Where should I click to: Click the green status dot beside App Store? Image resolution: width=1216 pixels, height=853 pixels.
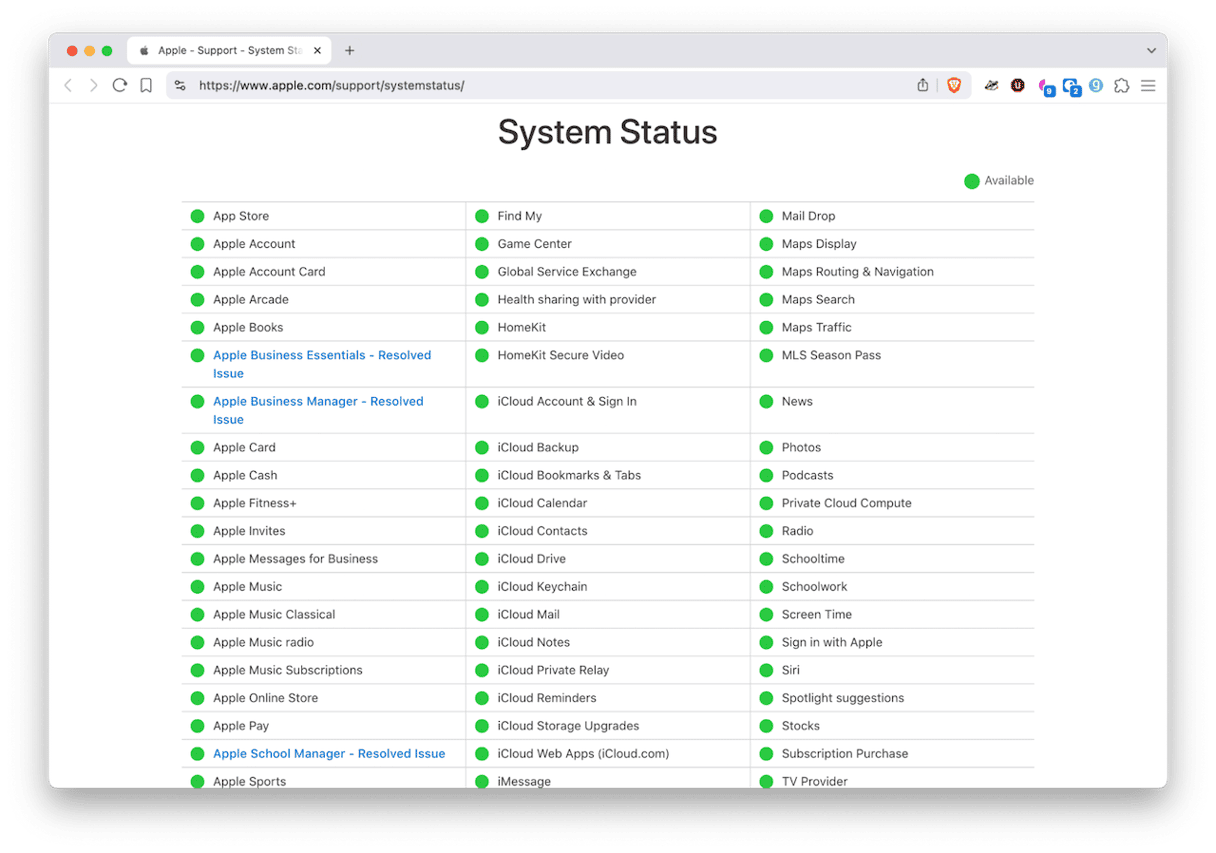[197, 216]
